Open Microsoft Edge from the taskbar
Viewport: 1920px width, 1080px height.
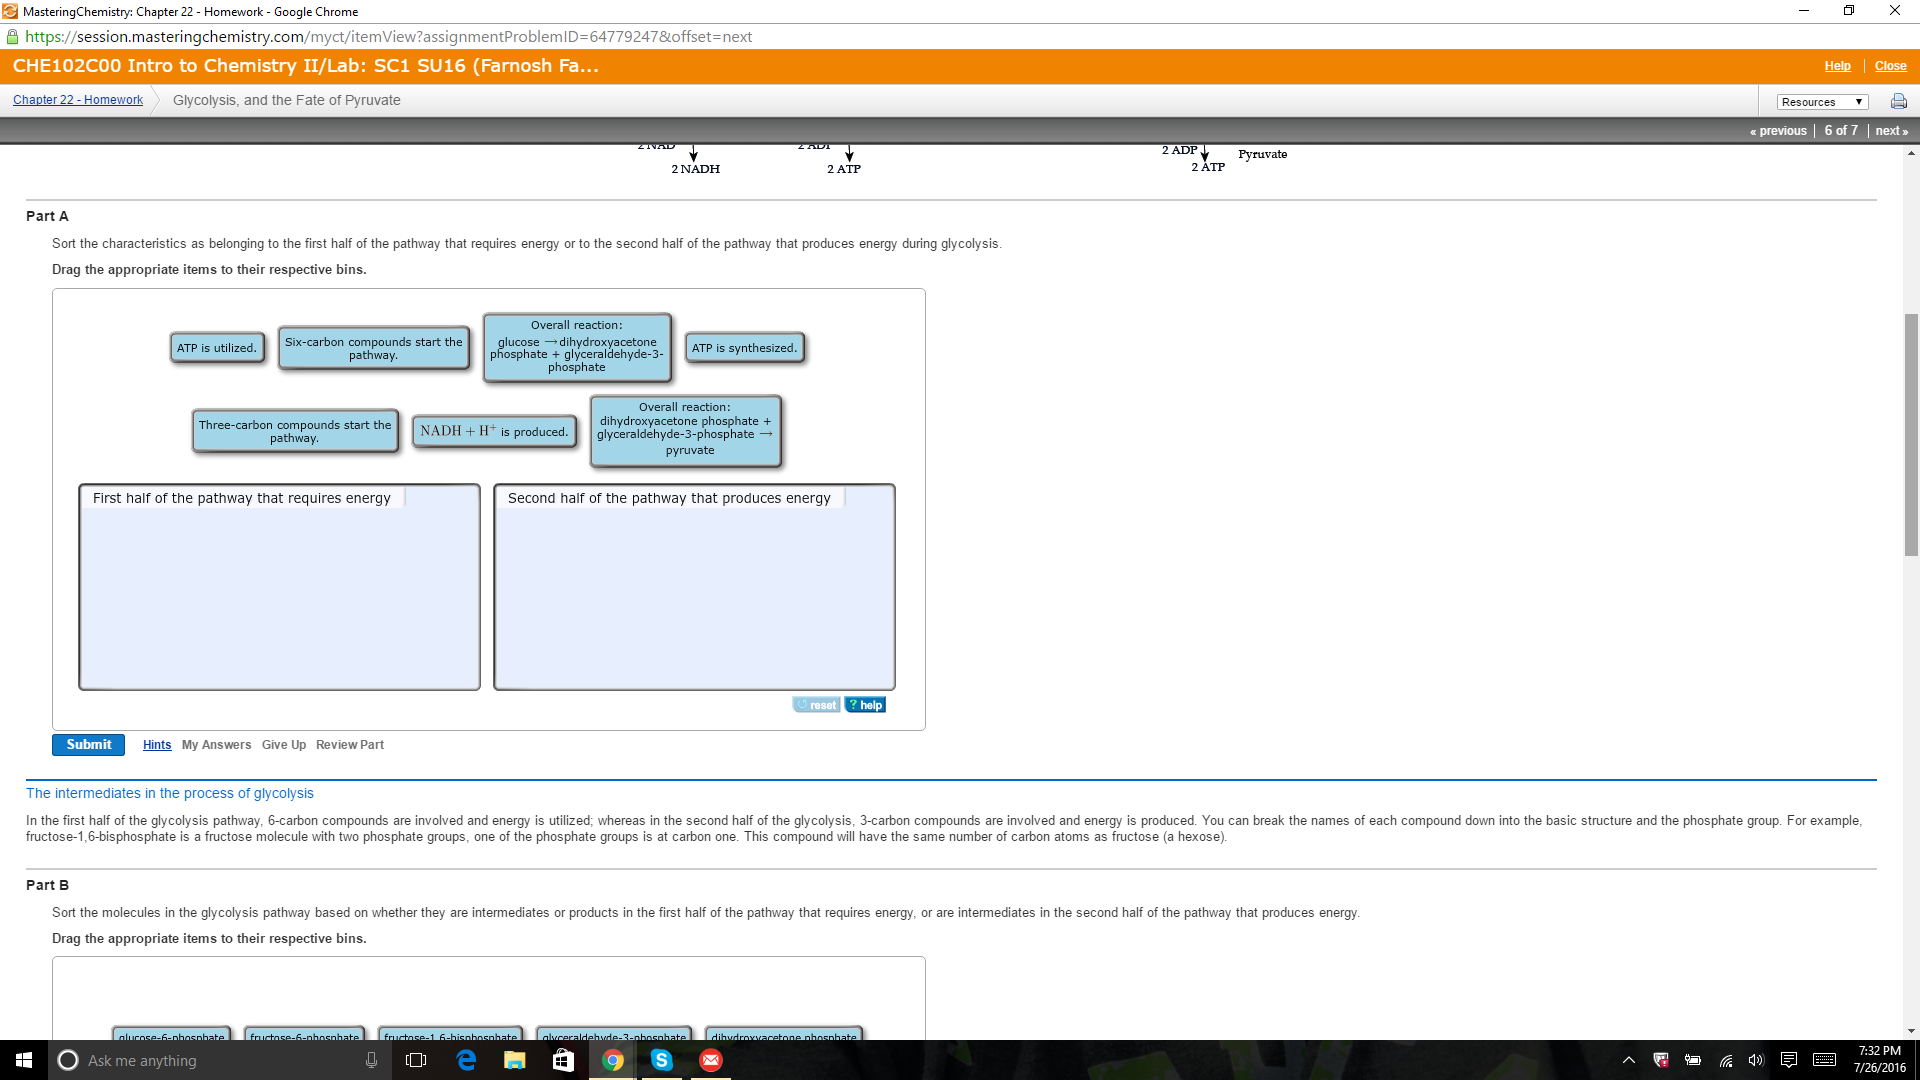coord(466,1061)
